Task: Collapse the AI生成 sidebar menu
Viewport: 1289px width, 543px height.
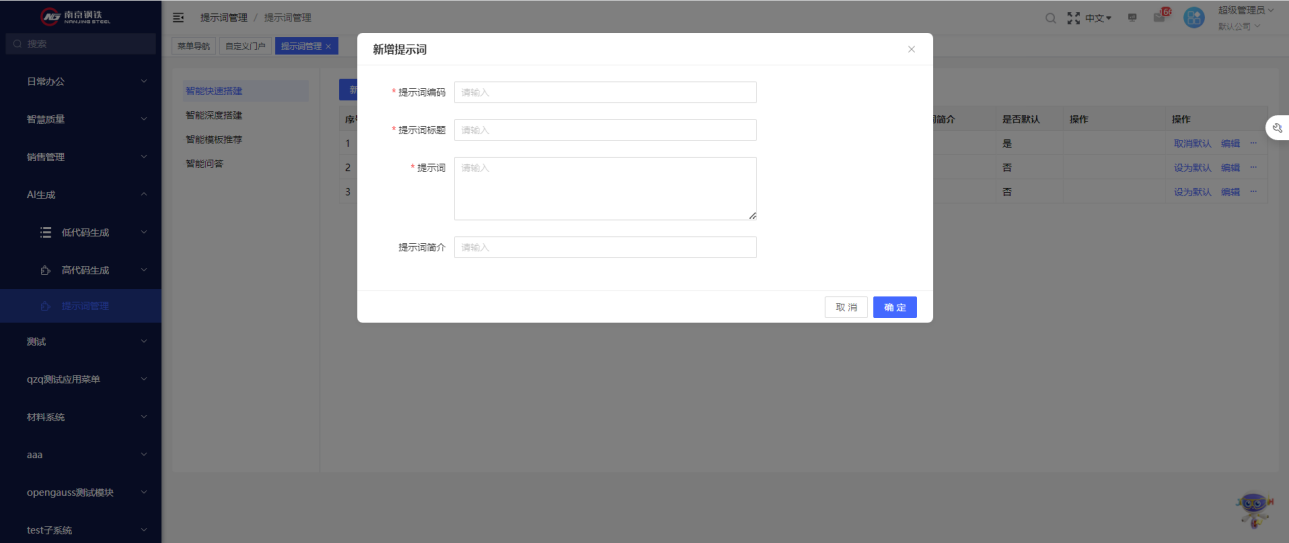Action: (80, 194)
